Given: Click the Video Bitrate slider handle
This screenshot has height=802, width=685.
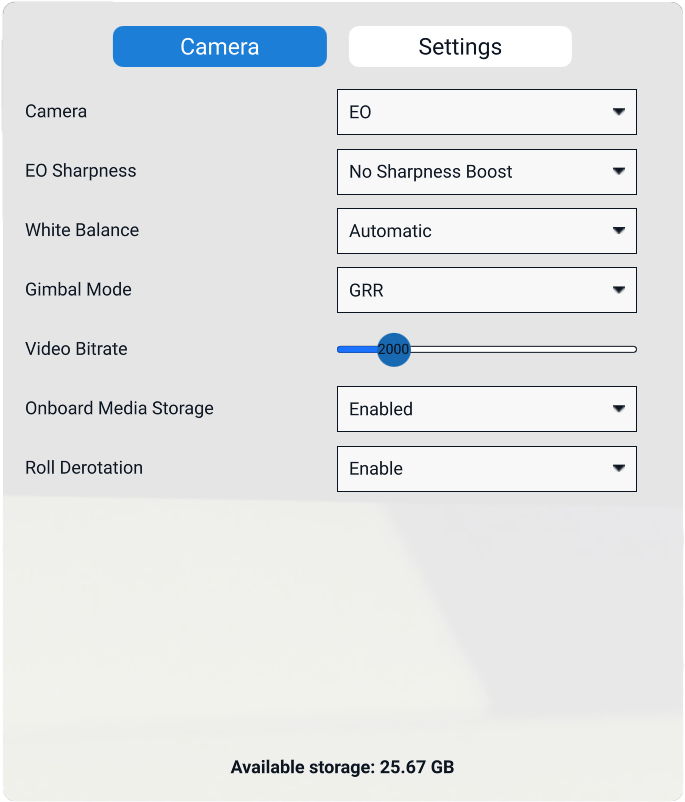Looking at the screenshot, I should click(394, 349).
